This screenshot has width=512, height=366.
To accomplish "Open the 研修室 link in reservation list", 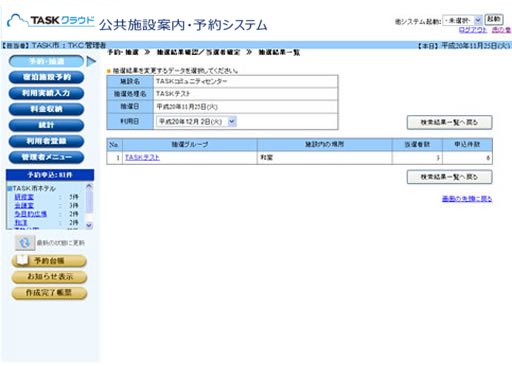I will 24,197.
